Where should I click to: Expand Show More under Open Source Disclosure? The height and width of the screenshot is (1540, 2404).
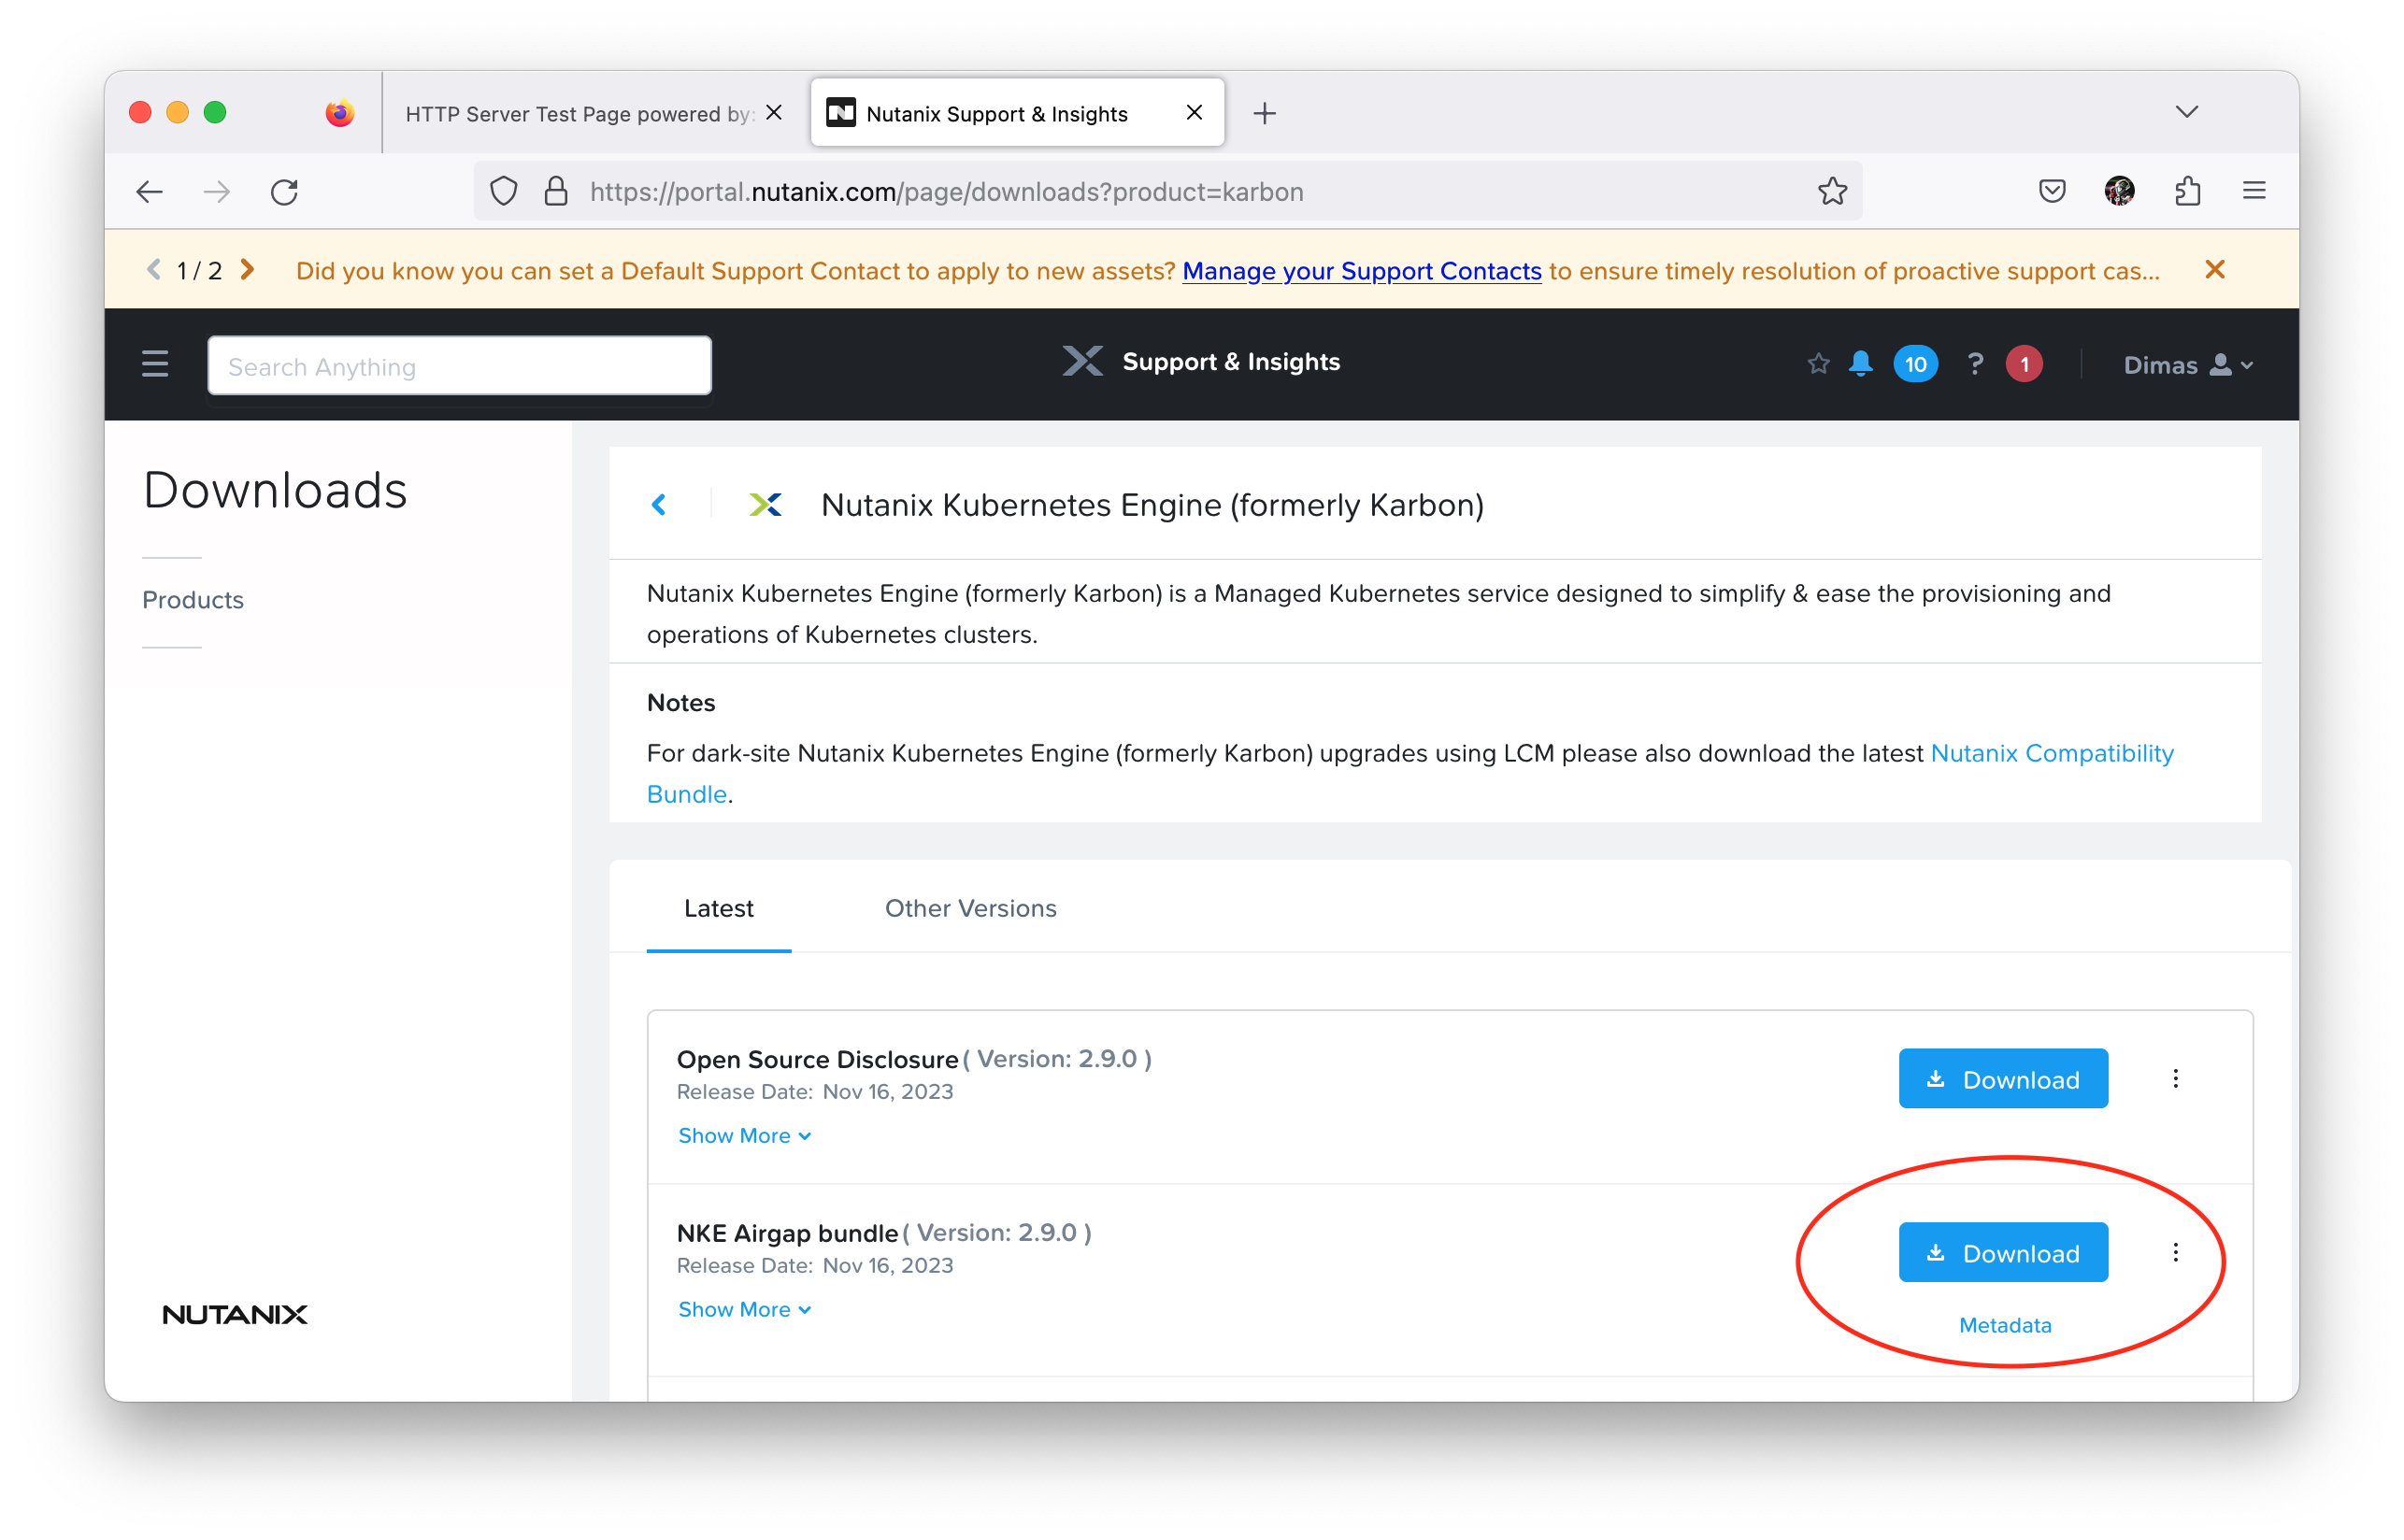pyautogui.click(x=744, y=1136)
